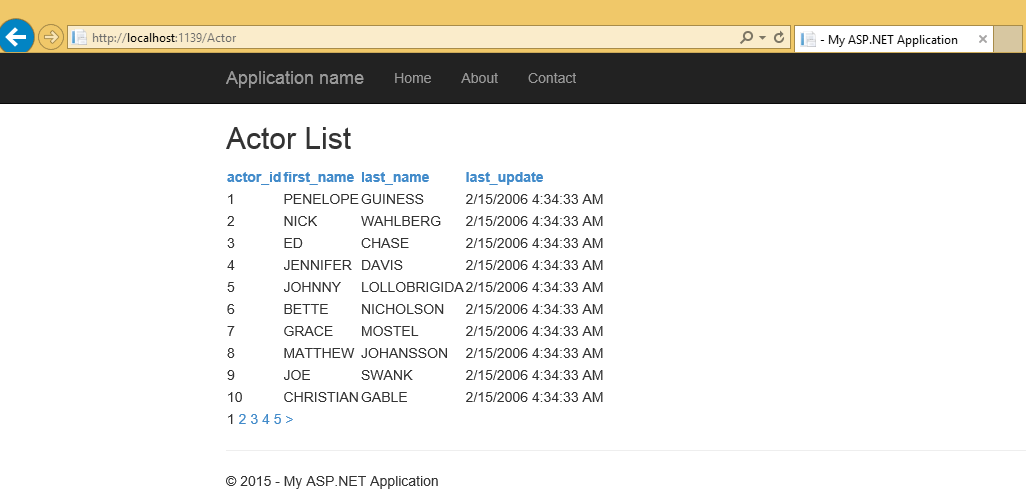This screenshot has width=1026, height=489.
Task: Click the page icon in address bar
Action: [79, 37]
